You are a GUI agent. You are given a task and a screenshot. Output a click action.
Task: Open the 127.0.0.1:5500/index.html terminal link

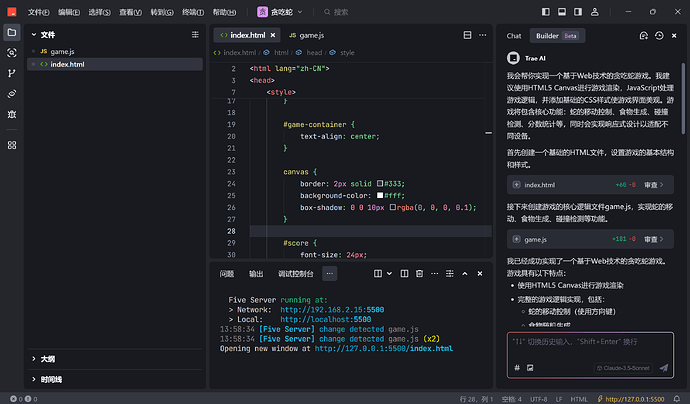[x=384, y=349]
